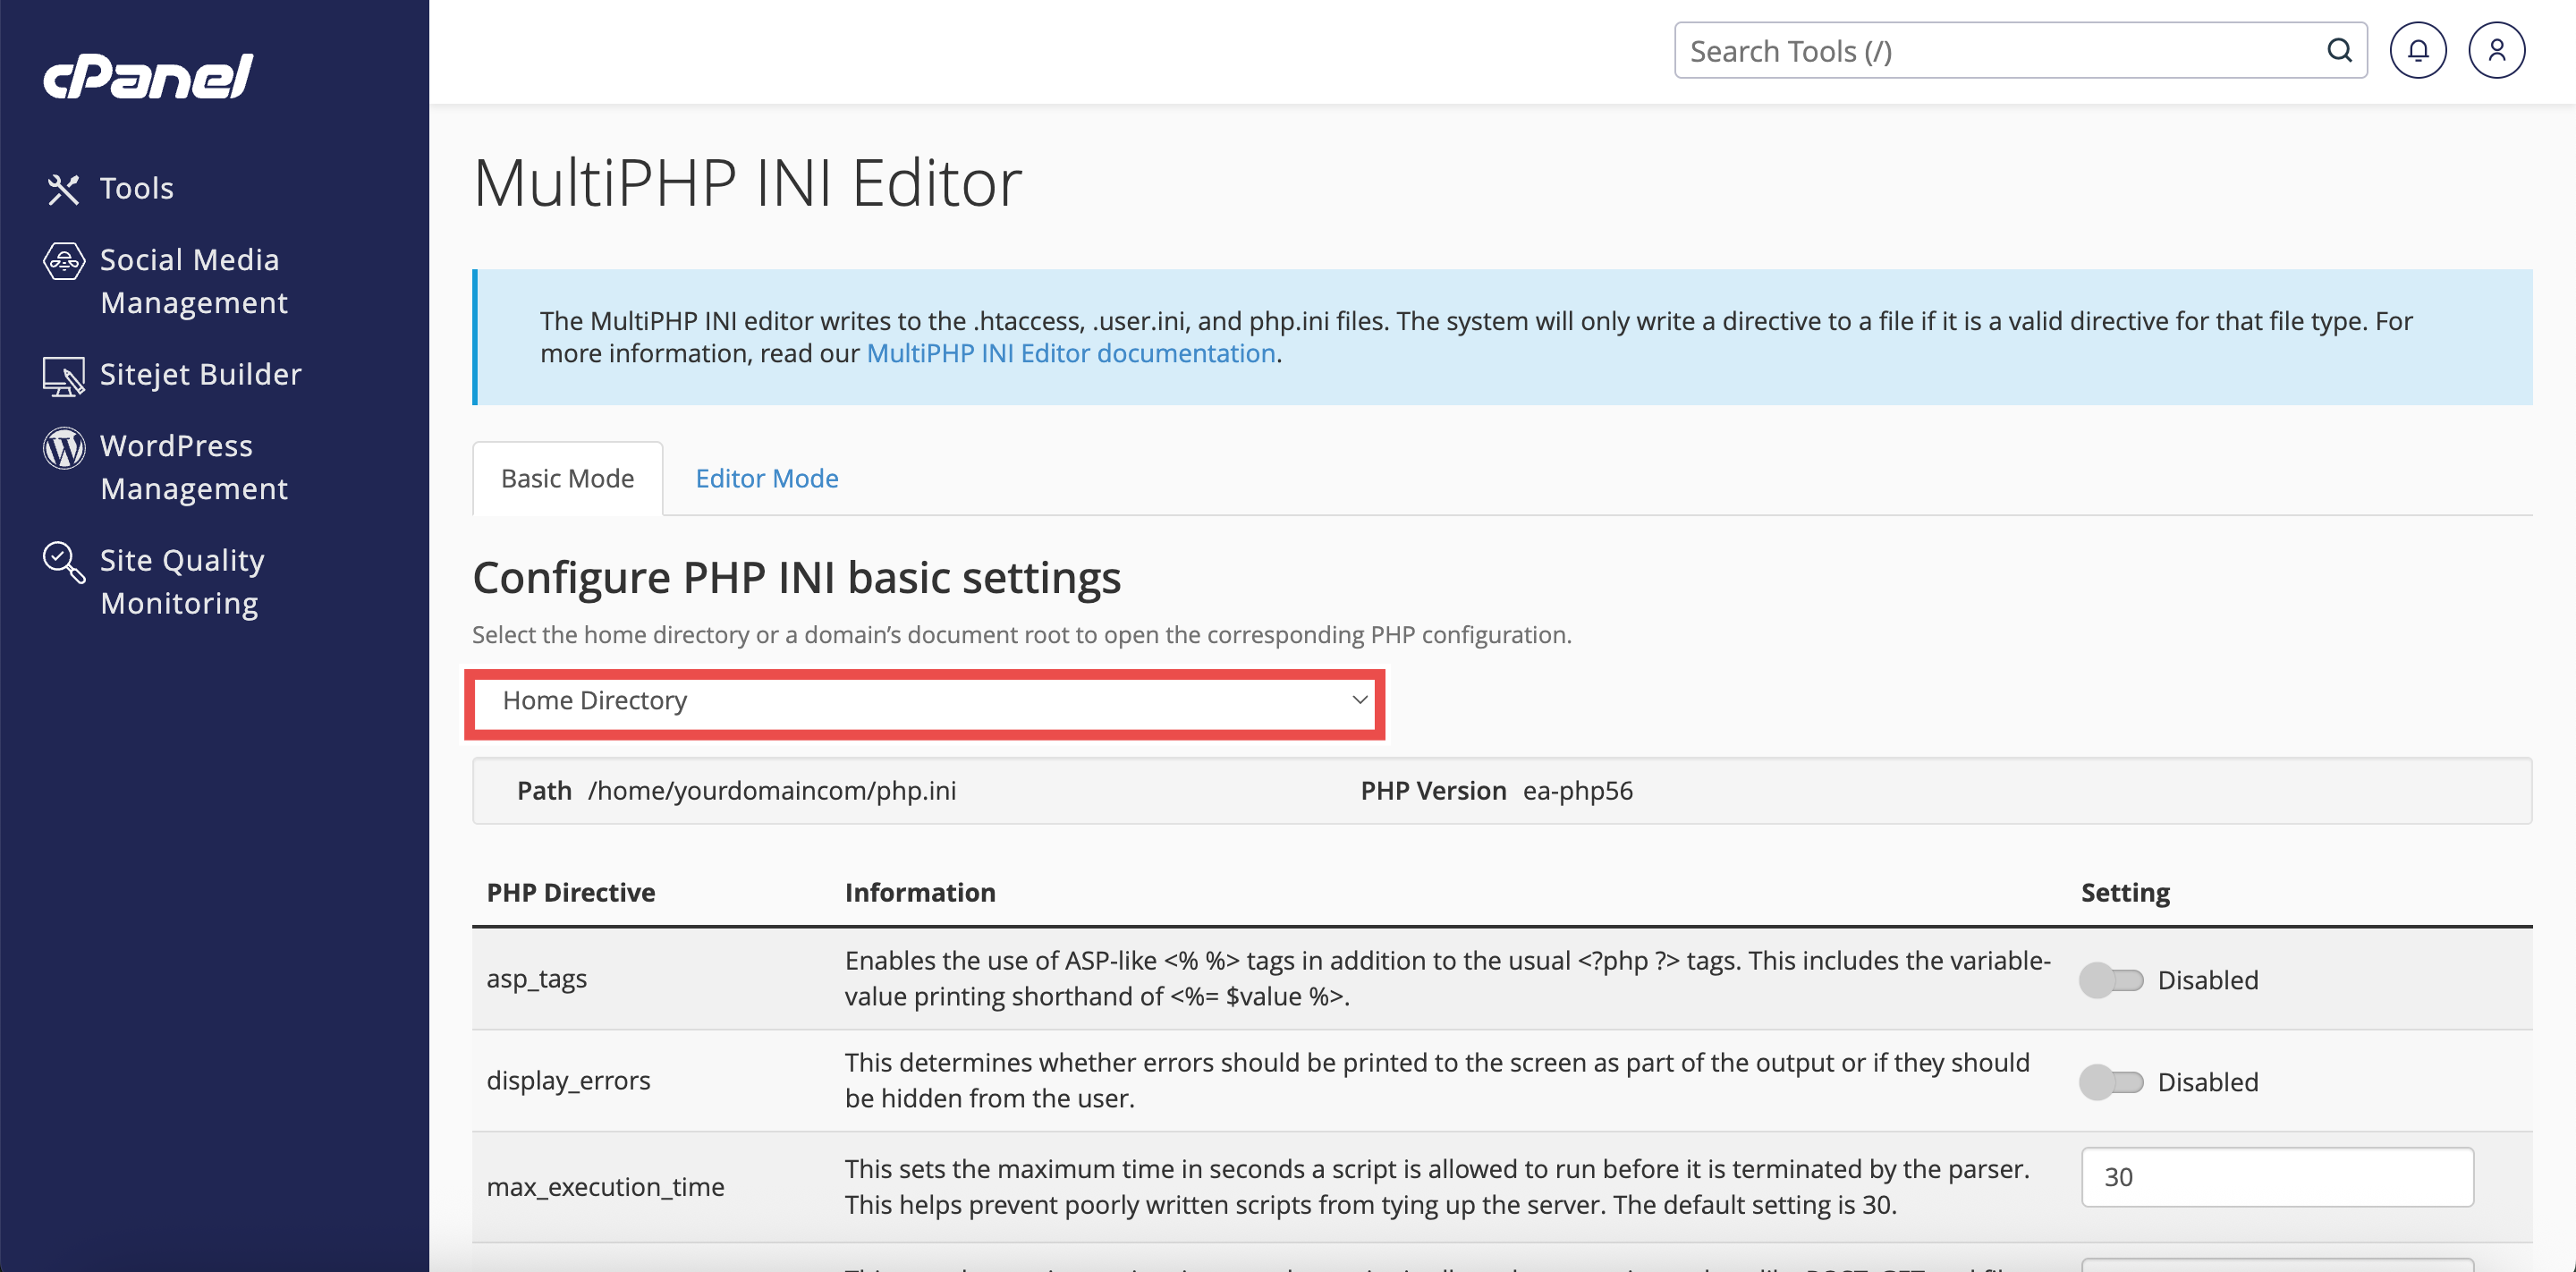Screen dimensions: 2576x1272
Task: Click the cPanel logo
Action: 146,77
